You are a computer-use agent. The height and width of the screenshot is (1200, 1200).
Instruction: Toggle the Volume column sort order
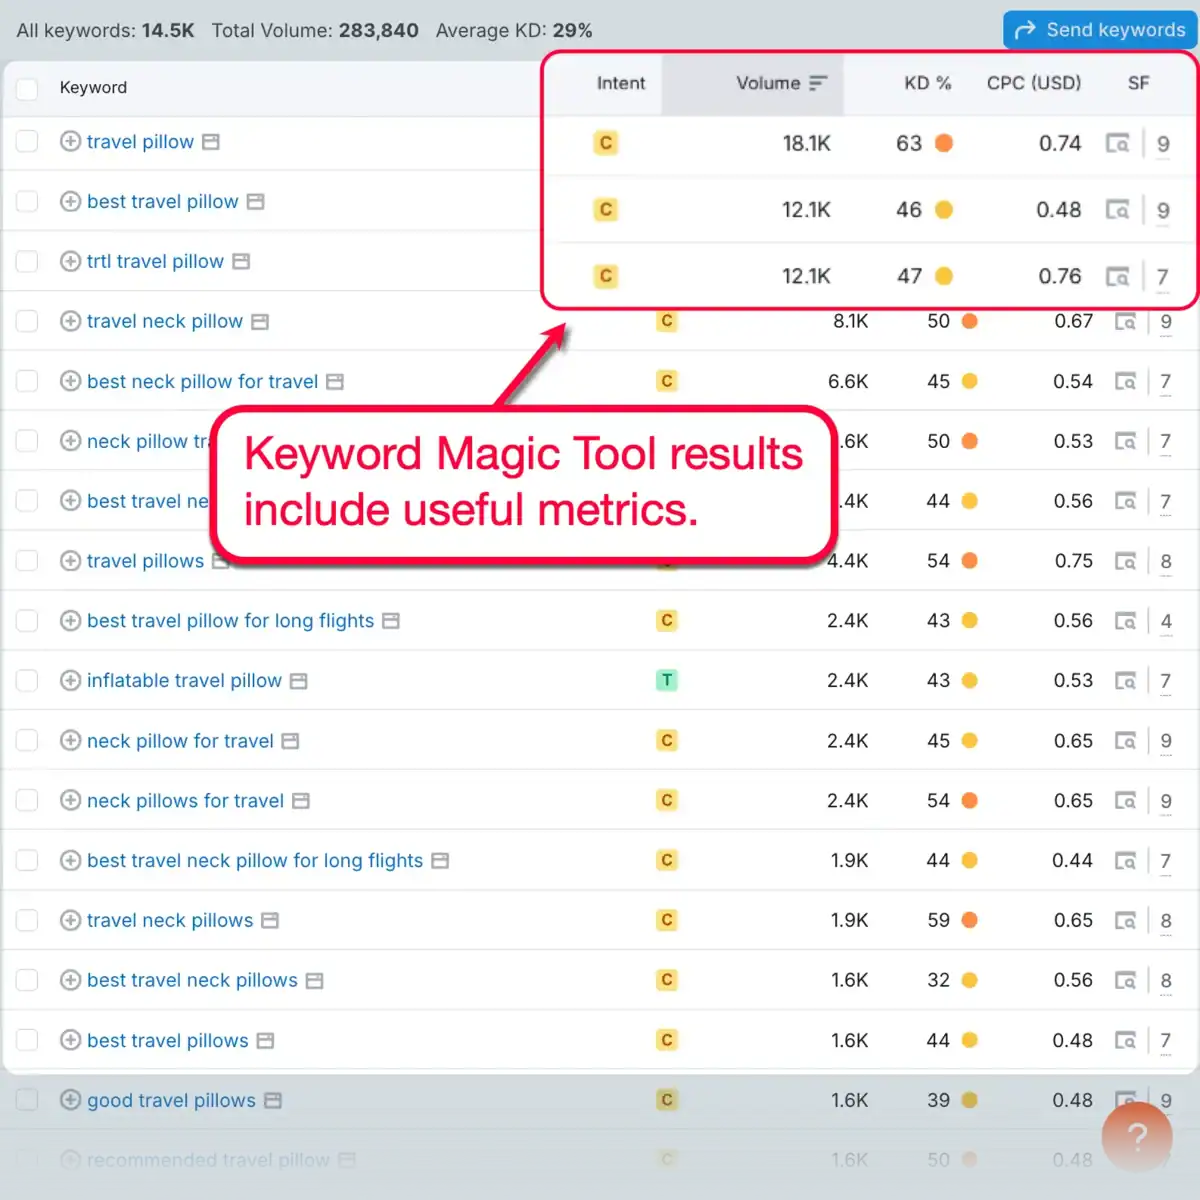click(x=818, y=84)
